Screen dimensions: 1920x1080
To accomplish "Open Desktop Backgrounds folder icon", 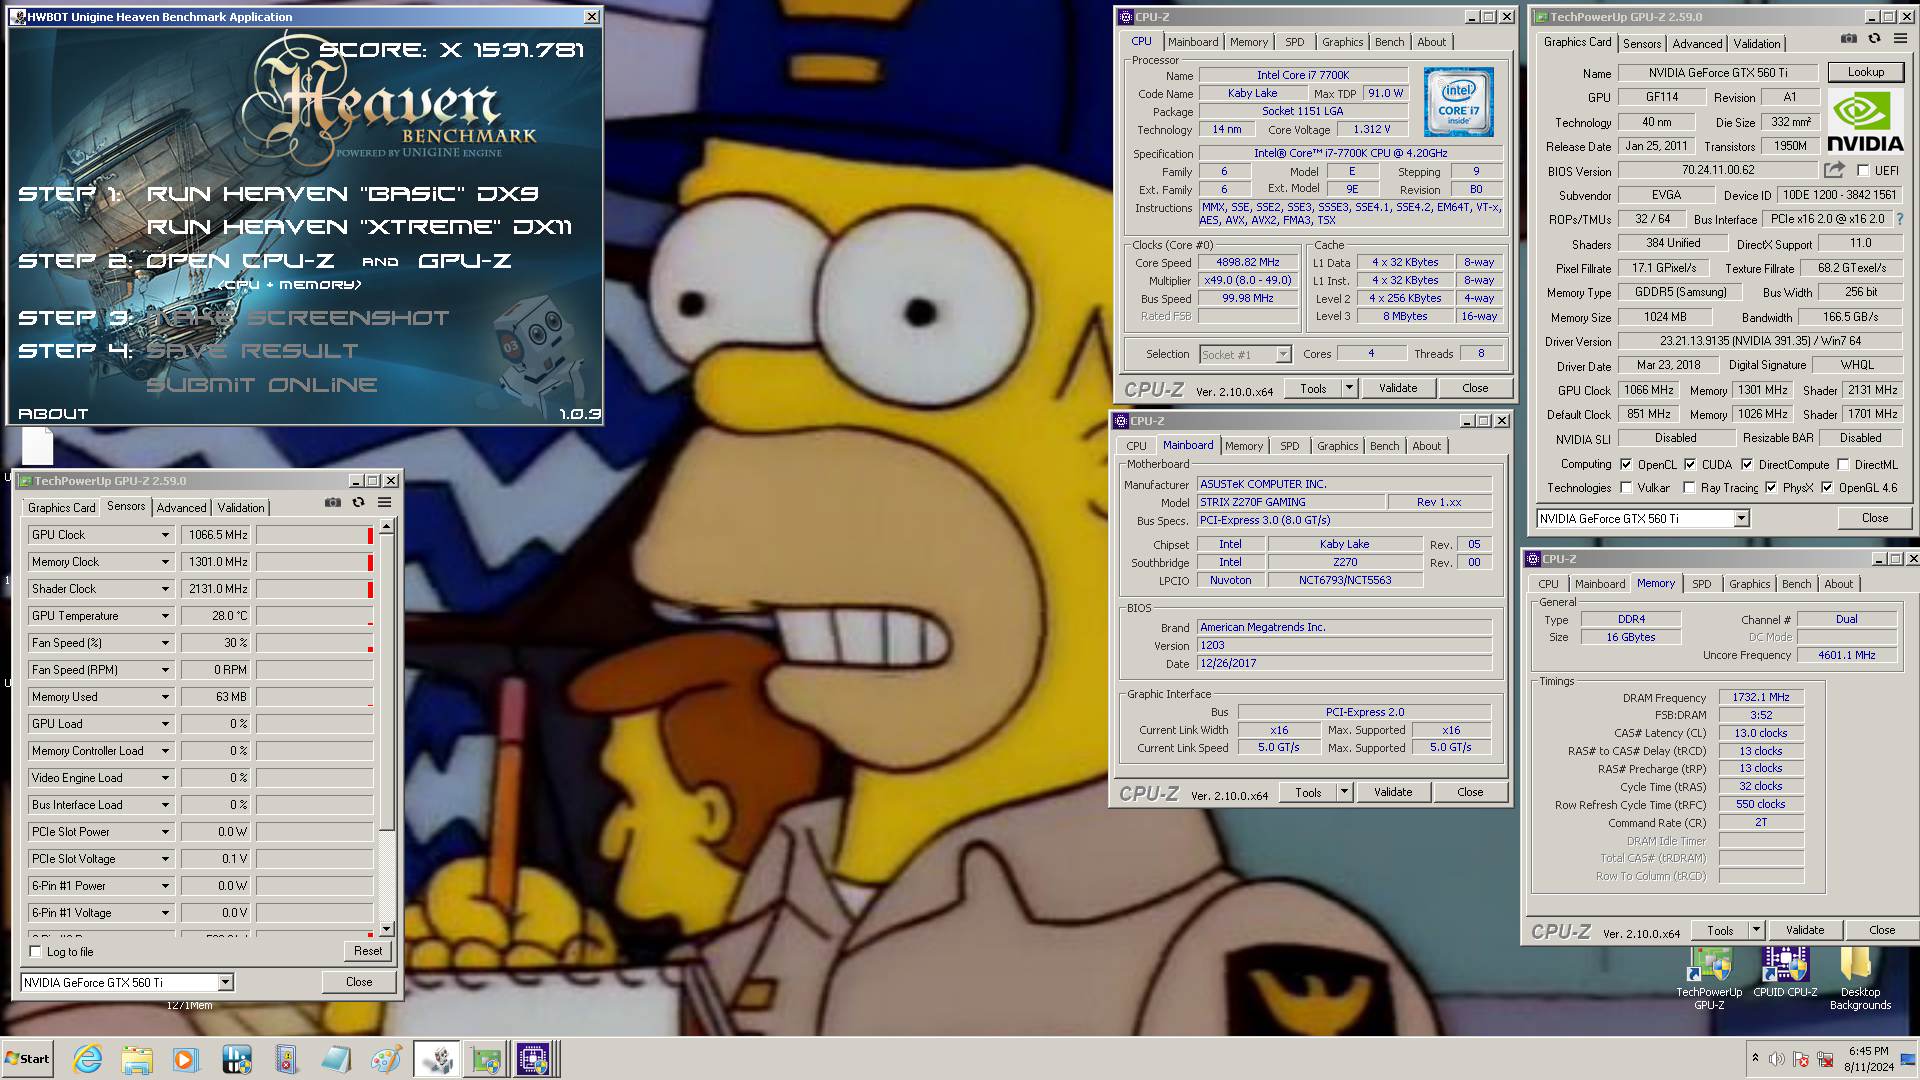I will pos(1860,979).
